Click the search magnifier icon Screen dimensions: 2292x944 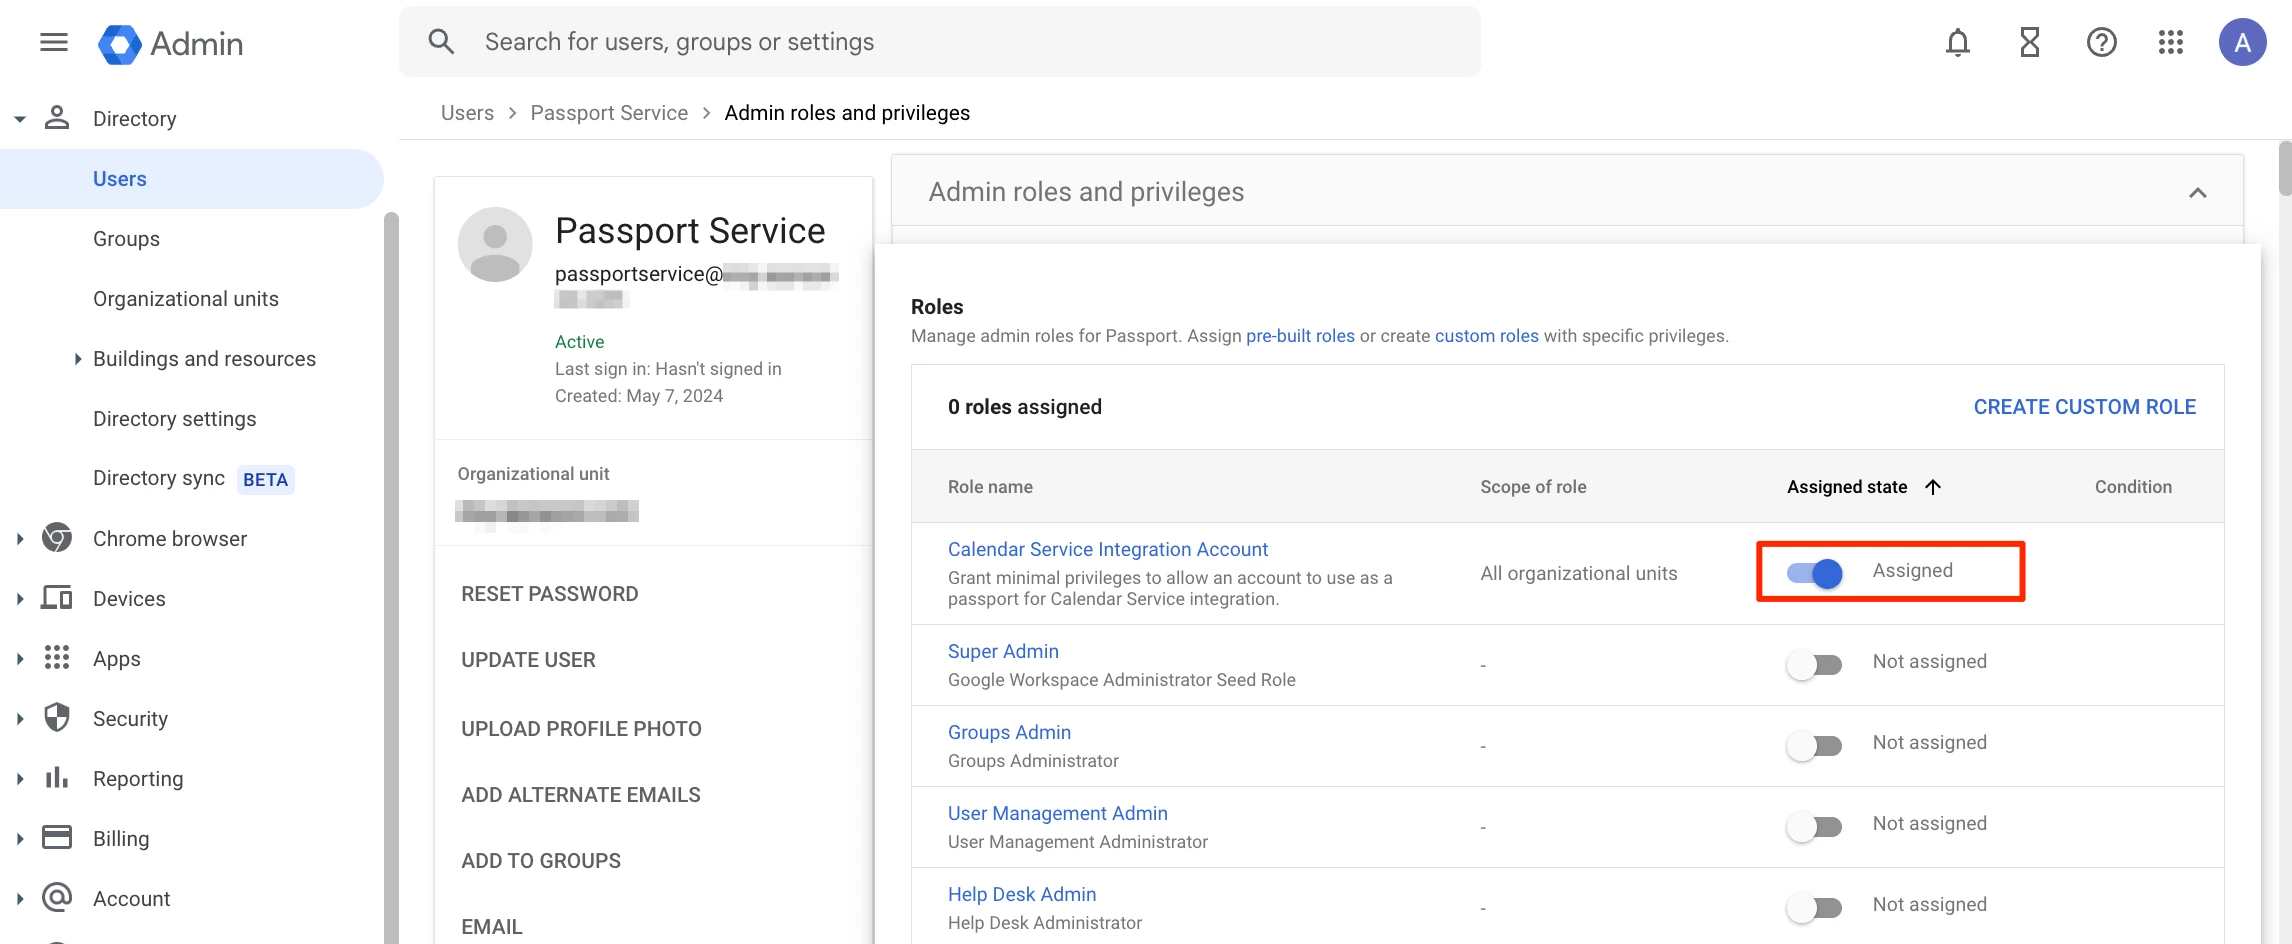[x=441, y=42]
